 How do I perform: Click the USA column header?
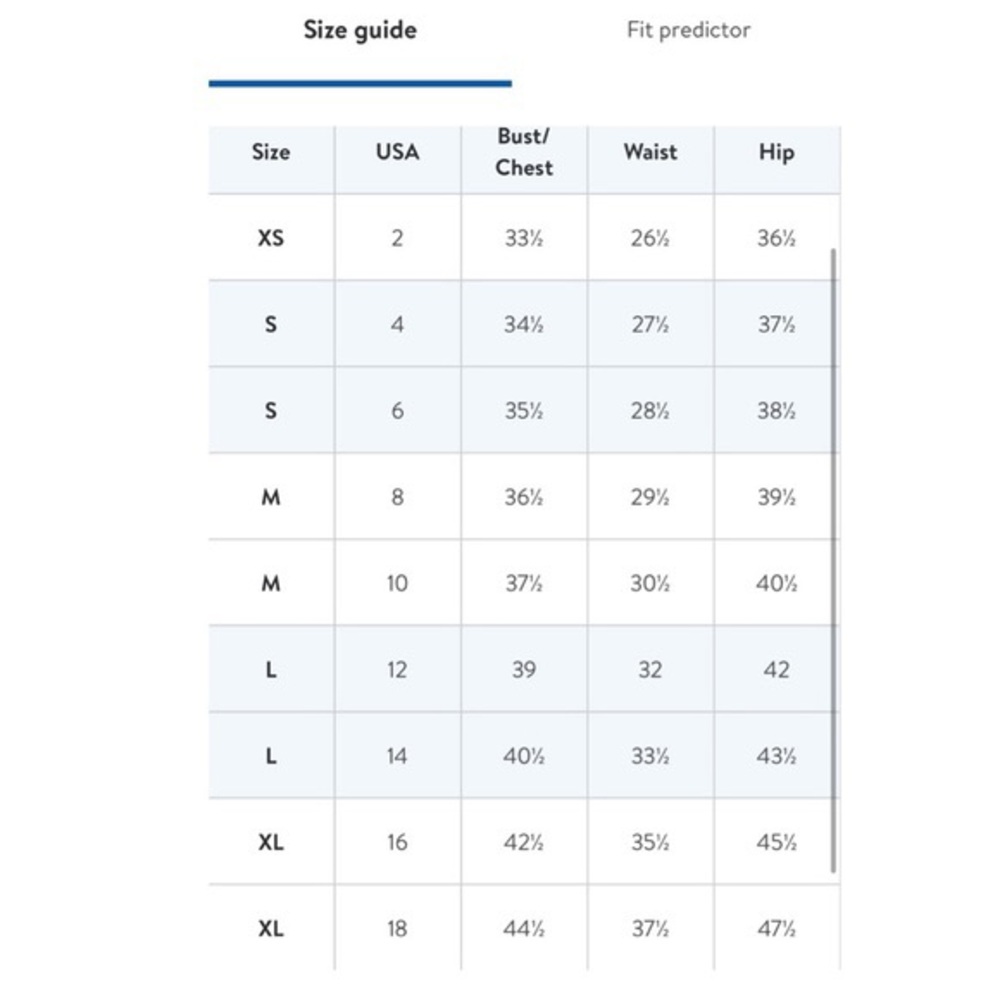point(397,152)
